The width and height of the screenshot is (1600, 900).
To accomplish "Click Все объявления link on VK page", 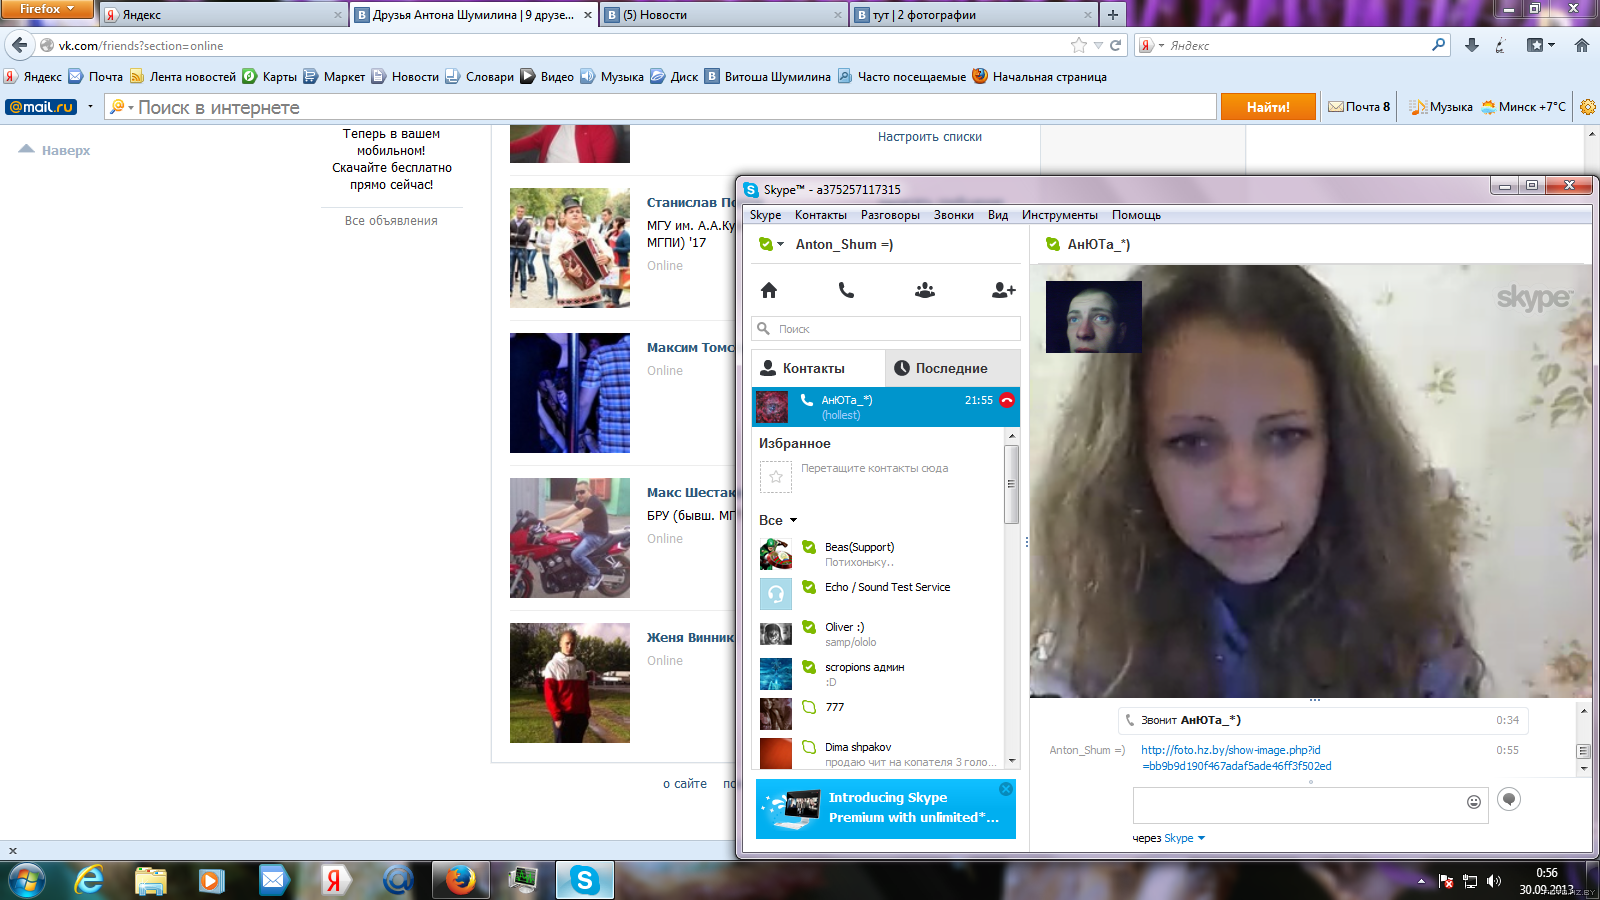I will (391, 221).
